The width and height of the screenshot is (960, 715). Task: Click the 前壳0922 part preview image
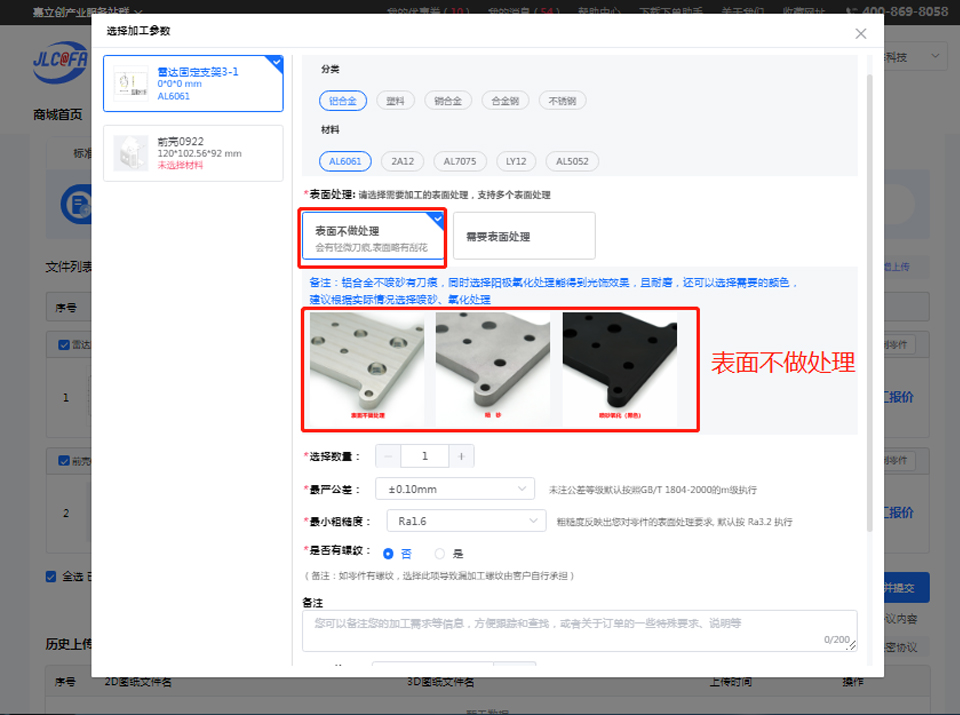click(131, 153)
